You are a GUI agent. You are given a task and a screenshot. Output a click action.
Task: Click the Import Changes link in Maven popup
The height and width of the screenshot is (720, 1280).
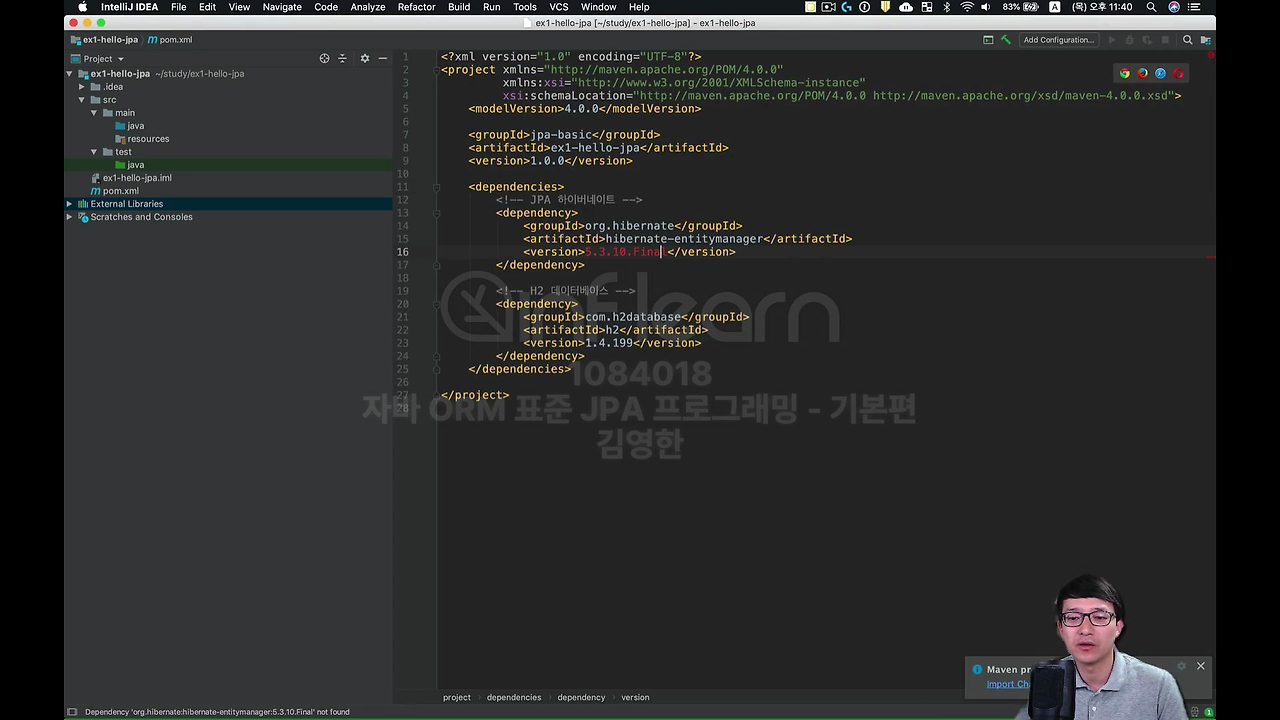pyautogui.click(x=1008, y=684)
